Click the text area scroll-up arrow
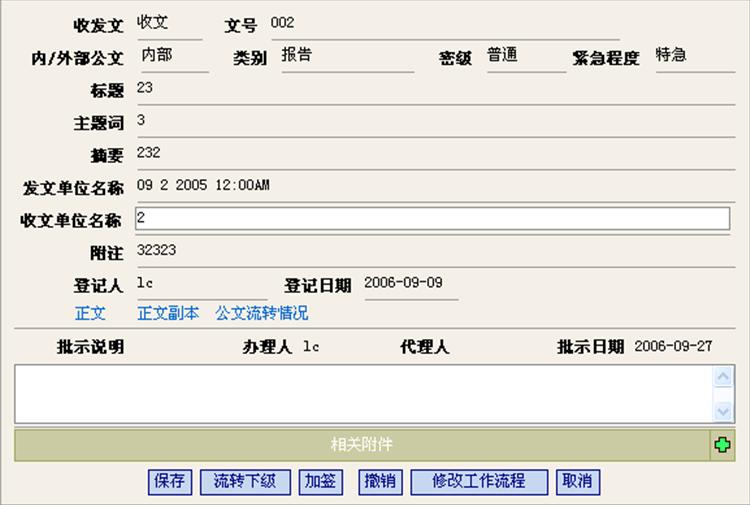The height and width of the screenshot is (505, 750). coord(723,377)
